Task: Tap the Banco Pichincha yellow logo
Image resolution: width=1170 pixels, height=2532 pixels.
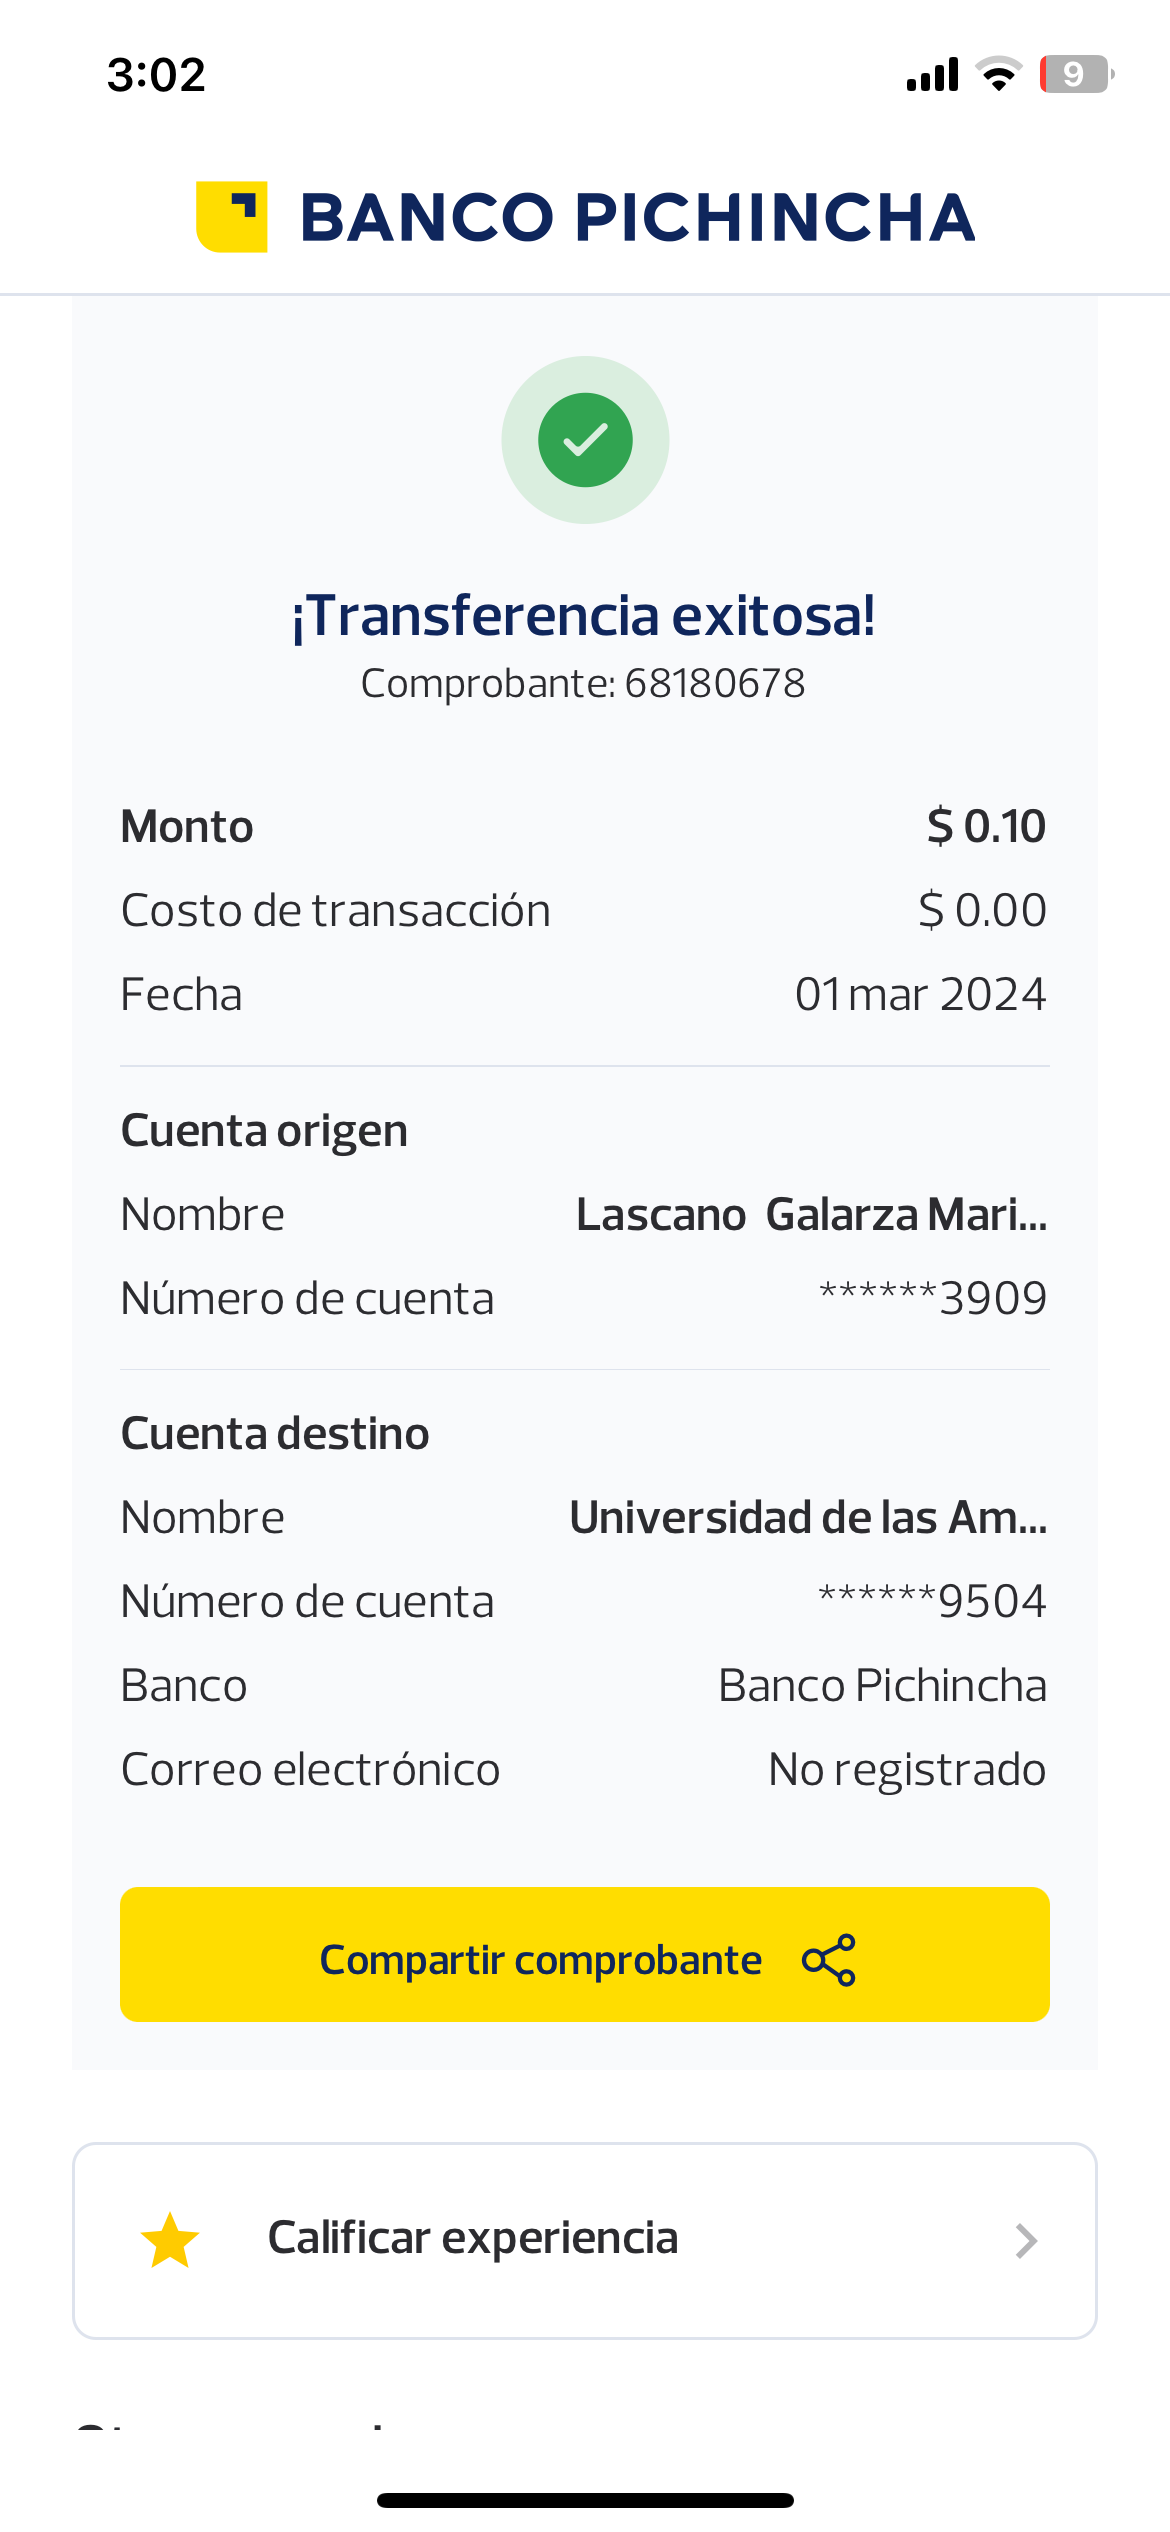Action: click(x=232, y=217)
